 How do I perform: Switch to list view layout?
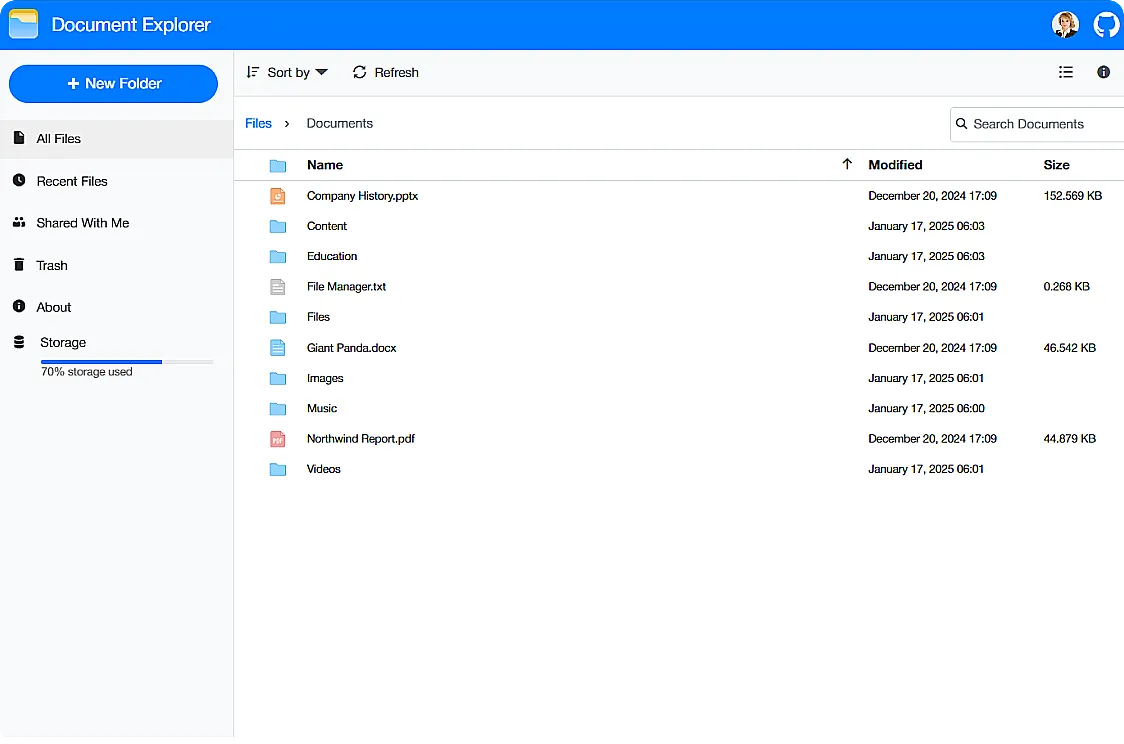click(x=1065, y=72)
